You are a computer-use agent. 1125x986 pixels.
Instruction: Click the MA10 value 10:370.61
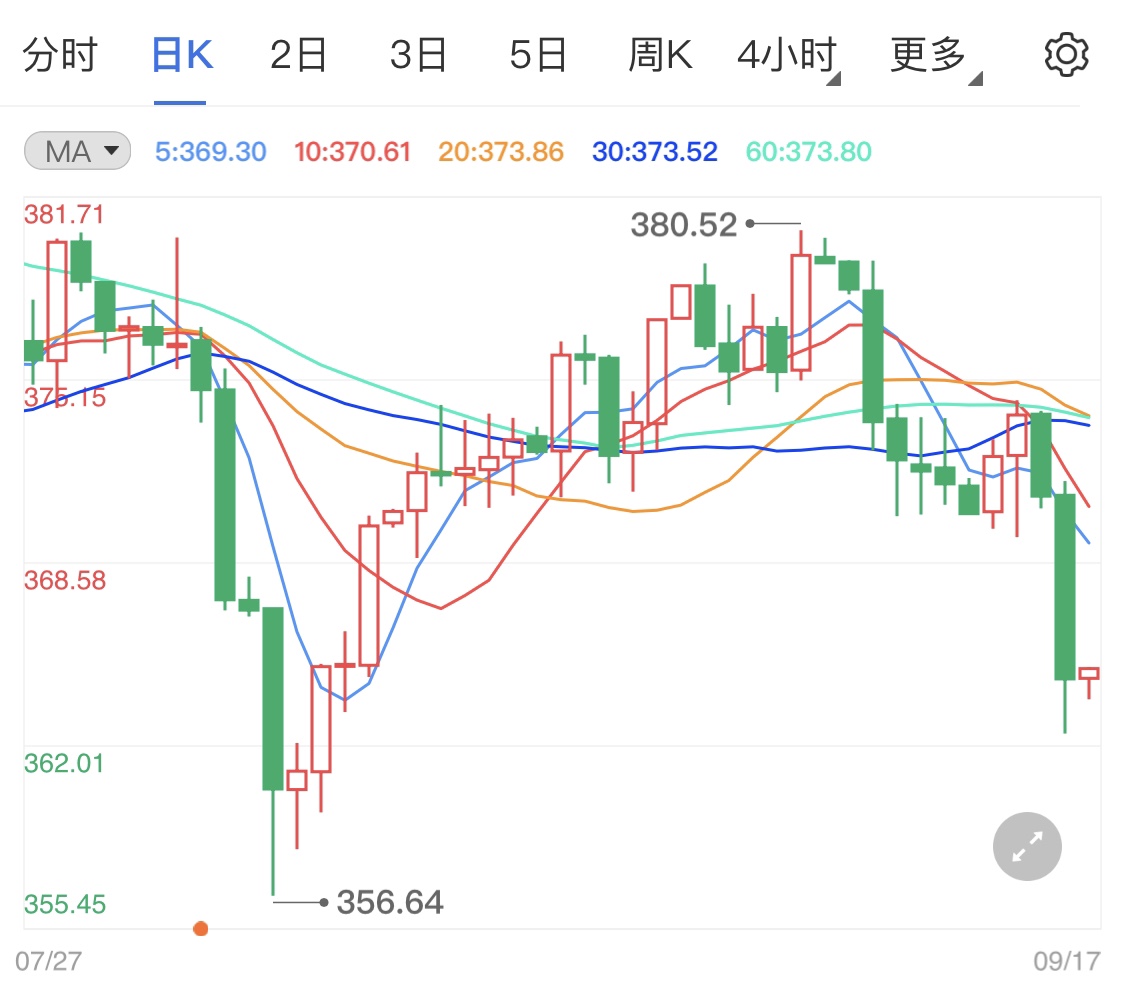point(352,151)
